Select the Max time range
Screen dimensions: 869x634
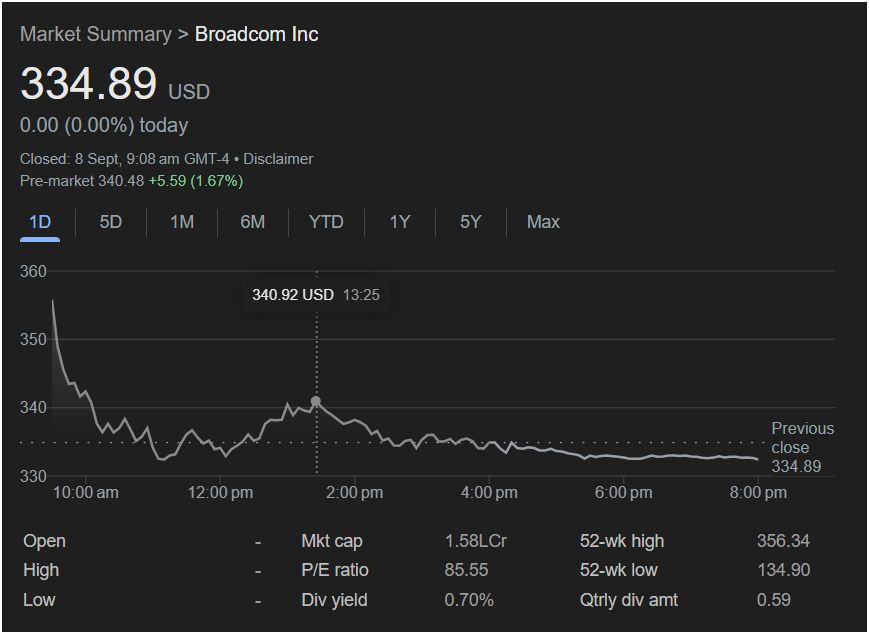click(543, 222)
